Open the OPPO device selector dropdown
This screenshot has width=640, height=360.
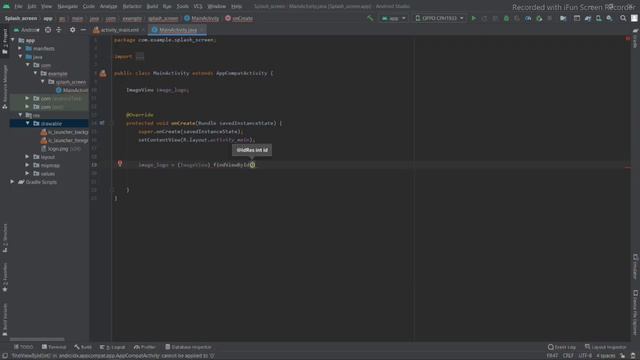click(x=439, y=18)
